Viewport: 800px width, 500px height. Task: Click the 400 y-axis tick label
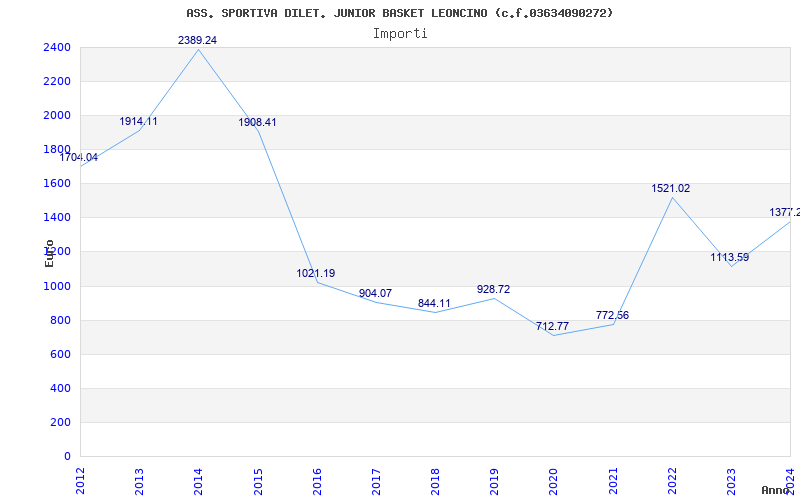click(61, 388)
